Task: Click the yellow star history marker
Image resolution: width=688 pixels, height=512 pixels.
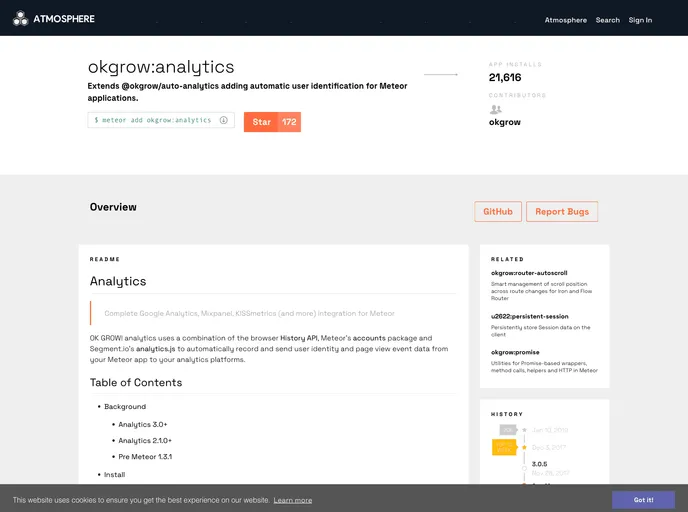Action: 524,448
